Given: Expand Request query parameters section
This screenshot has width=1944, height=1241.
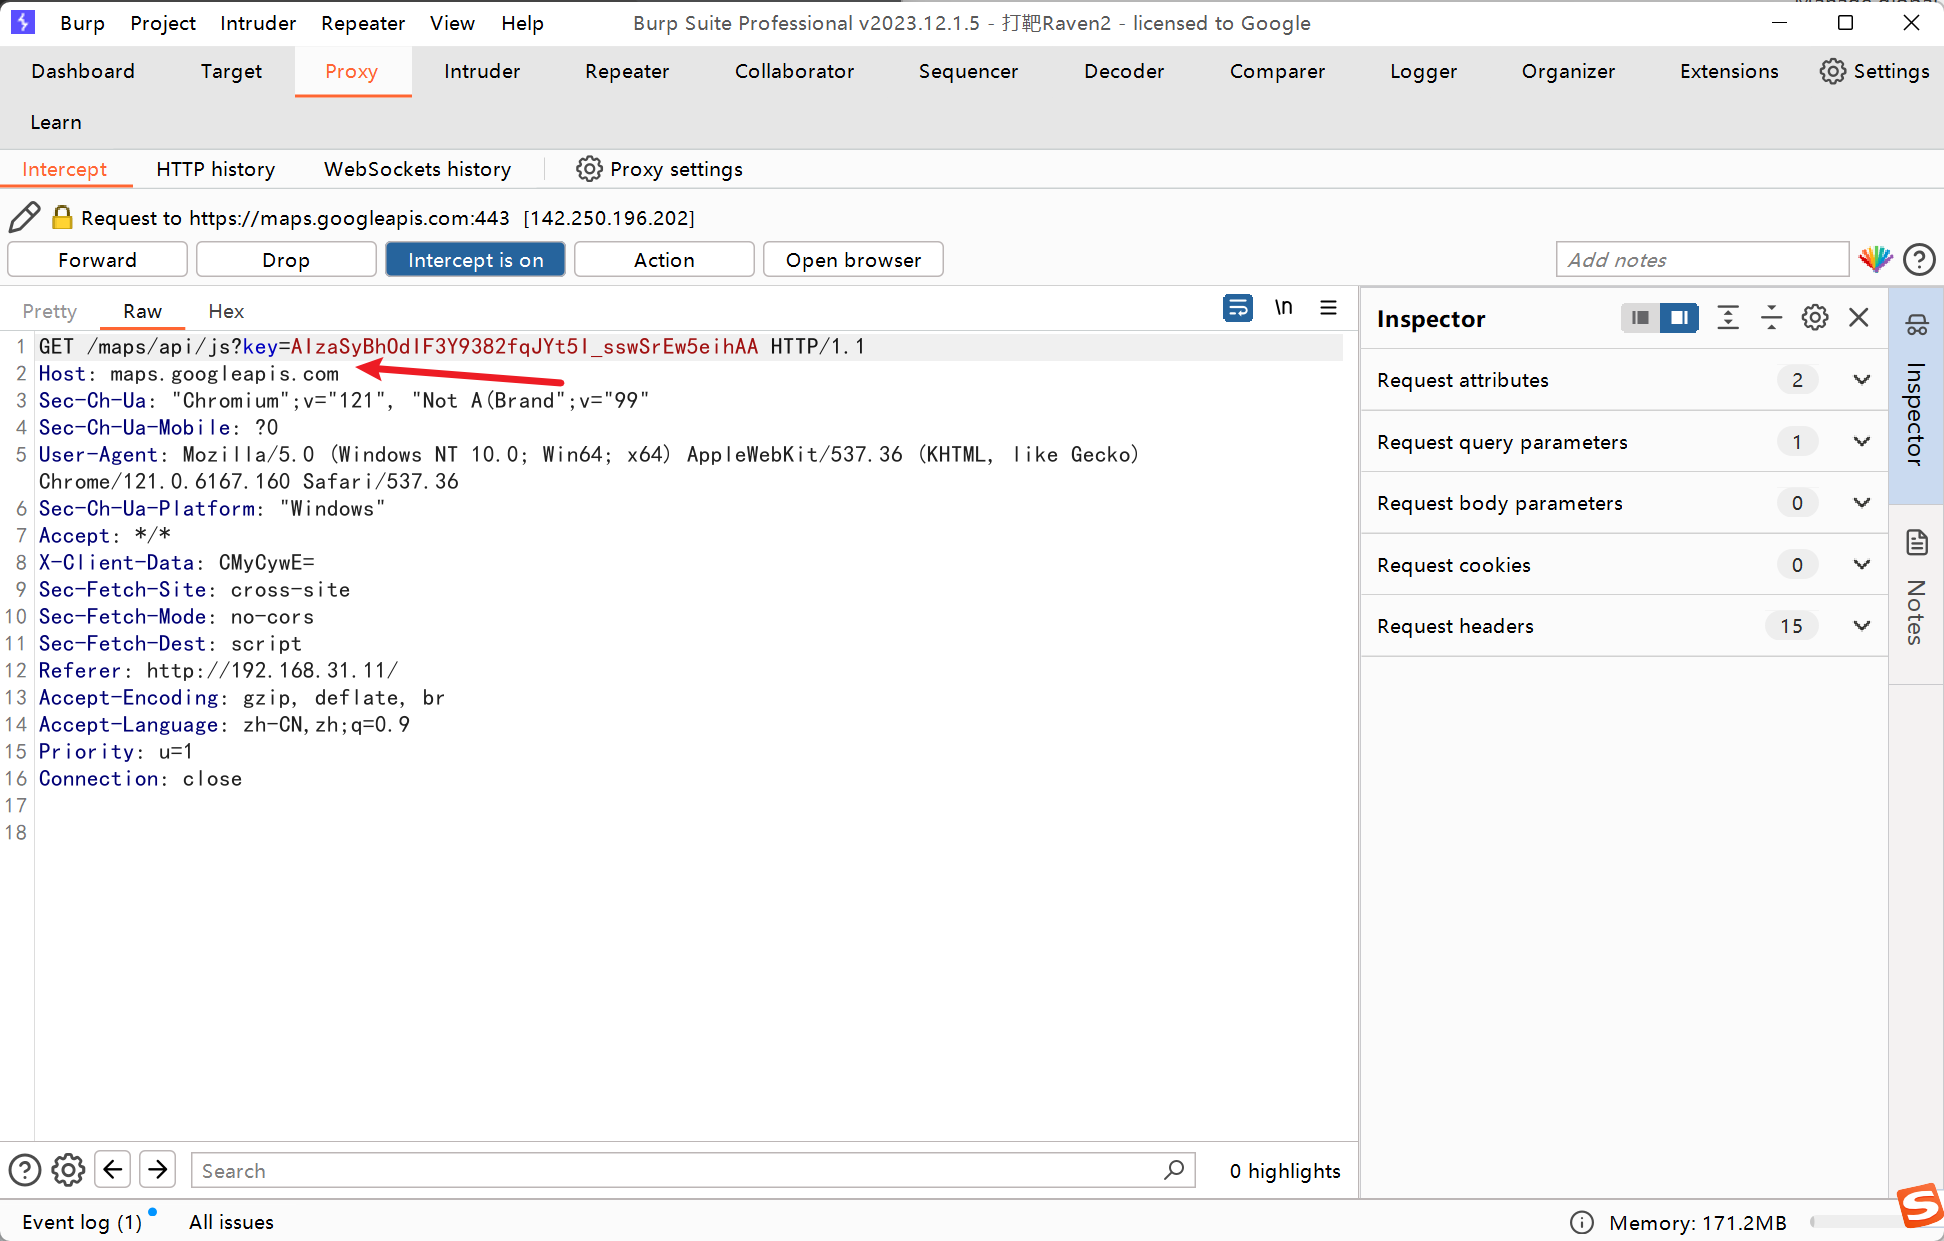Looking at the screenshot, I should (1861, 442).
